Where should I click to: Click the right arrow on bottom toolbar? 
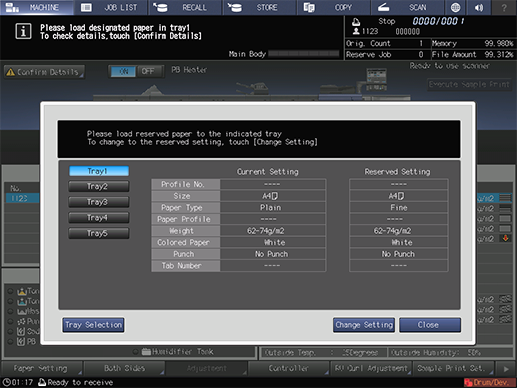point(506,369)
